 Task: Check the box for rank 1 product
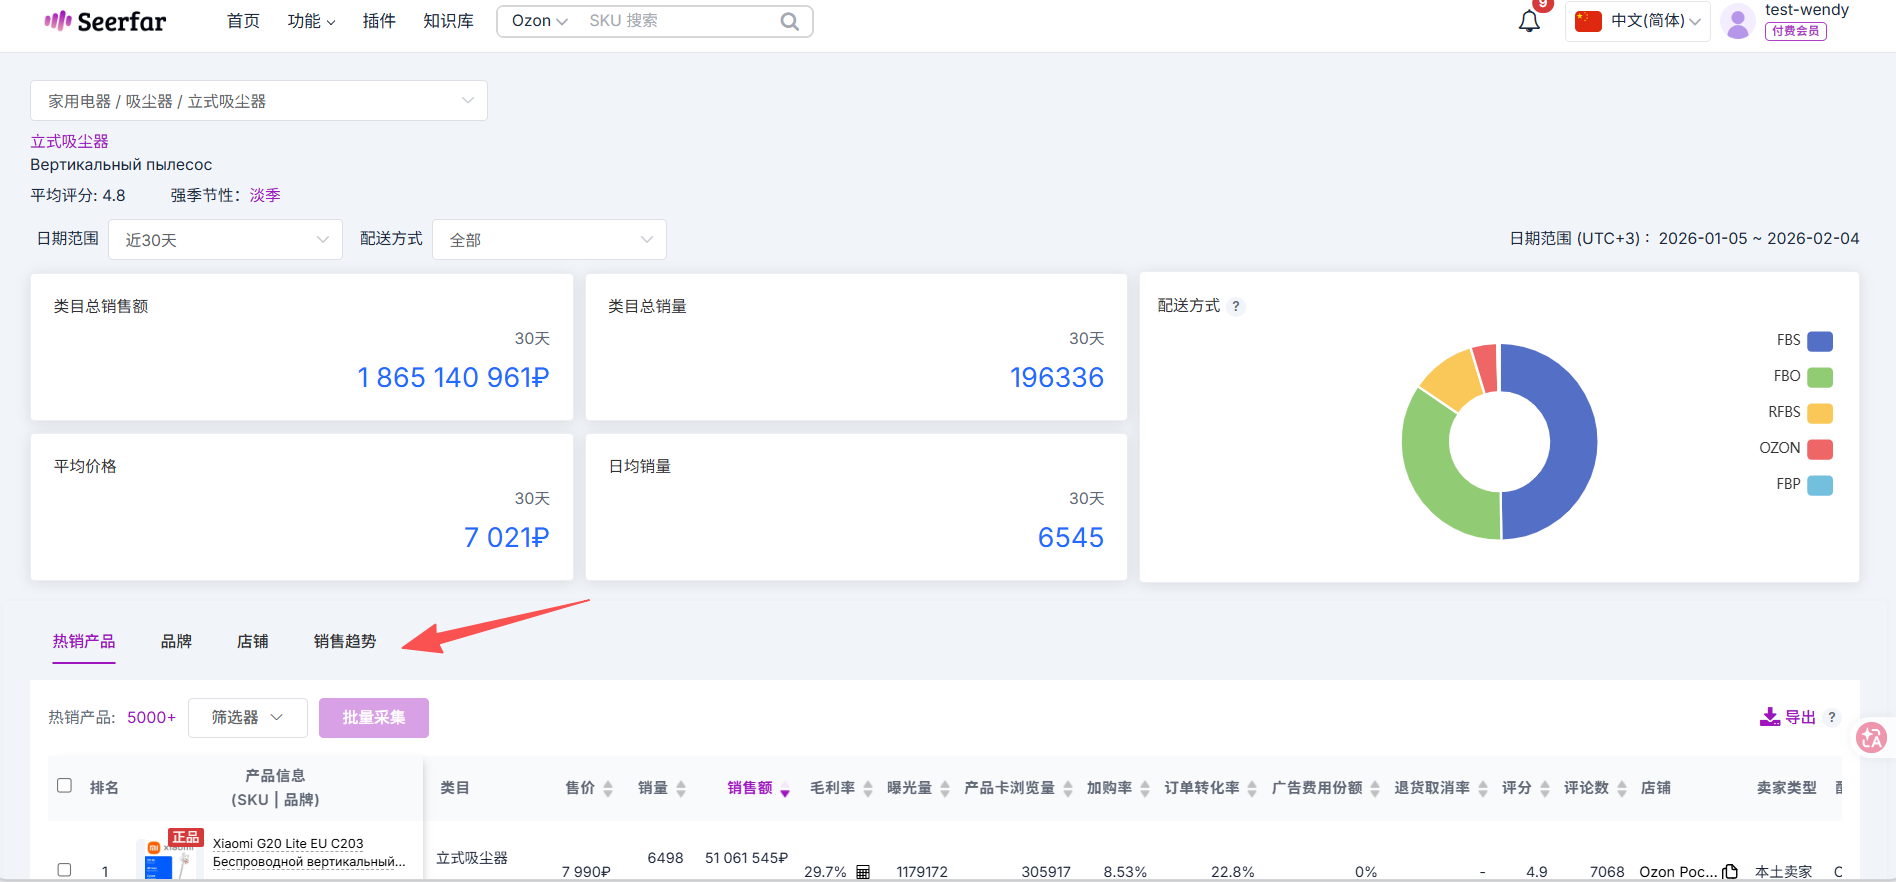(x=65, y=870)
